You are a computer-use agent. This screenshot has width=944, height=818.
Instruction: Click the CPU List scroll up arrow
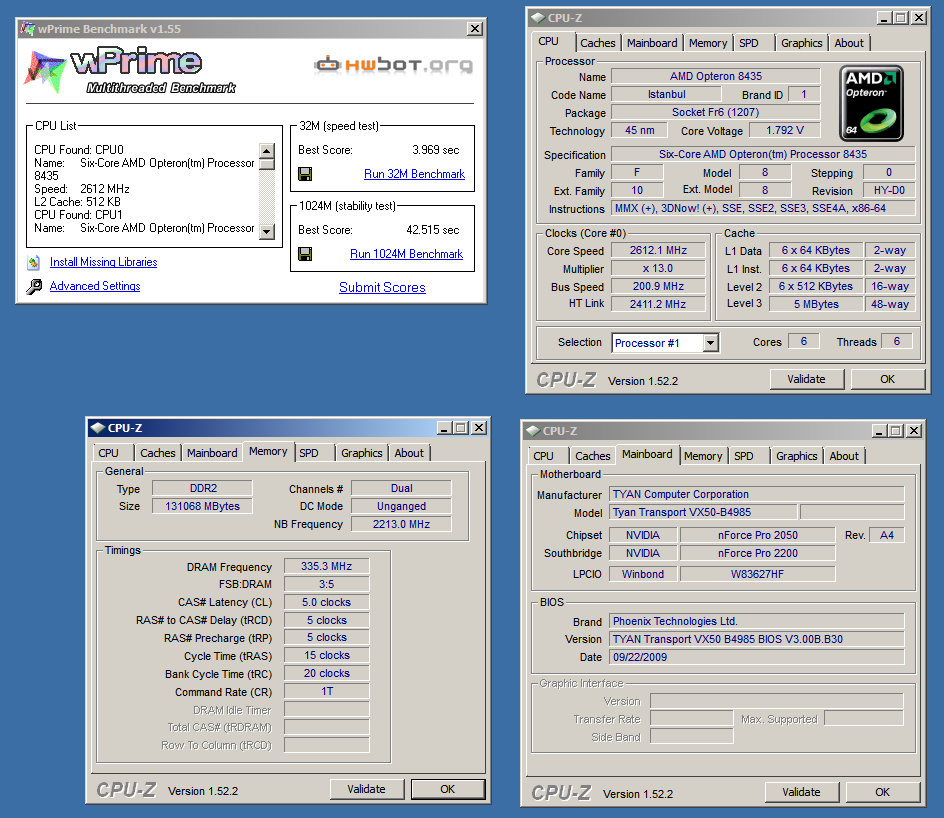267,150
